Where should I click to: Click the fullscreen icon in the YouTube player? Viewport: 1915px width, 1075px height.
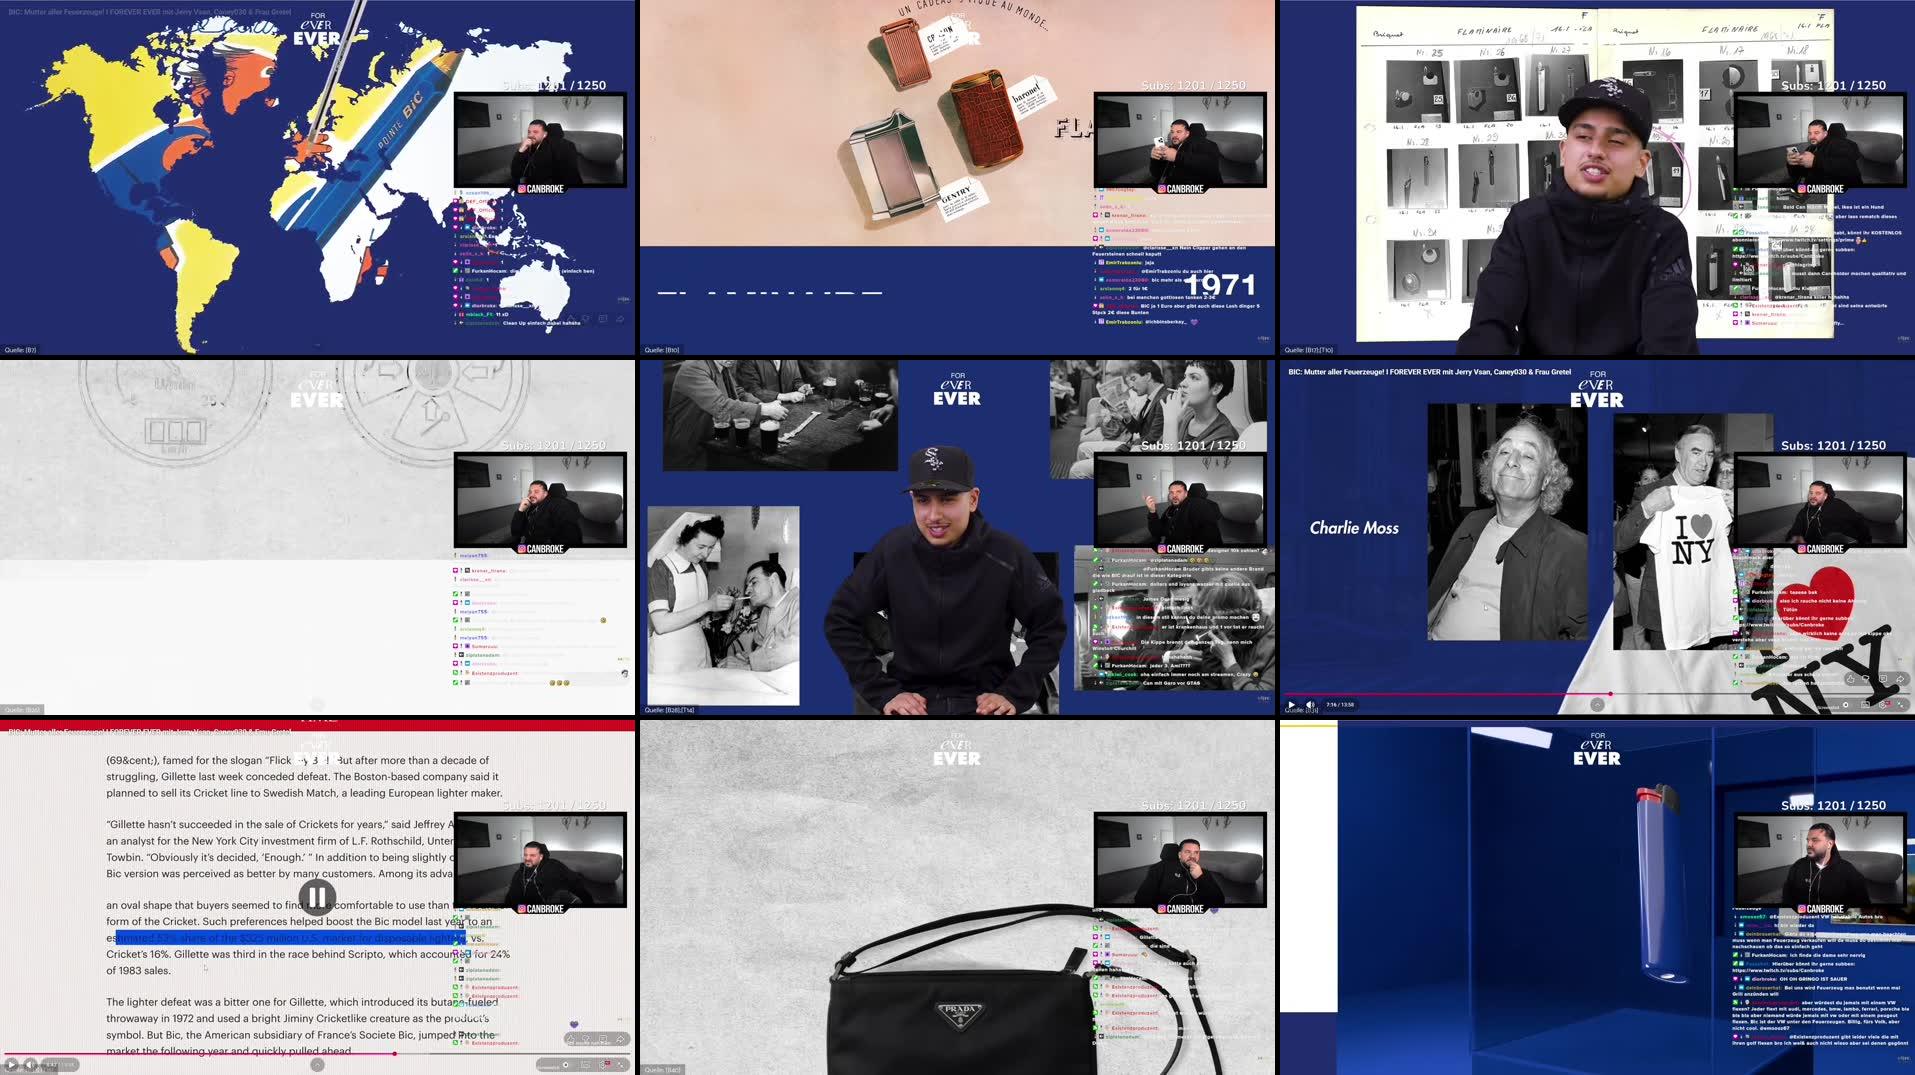pos(1901,704)
